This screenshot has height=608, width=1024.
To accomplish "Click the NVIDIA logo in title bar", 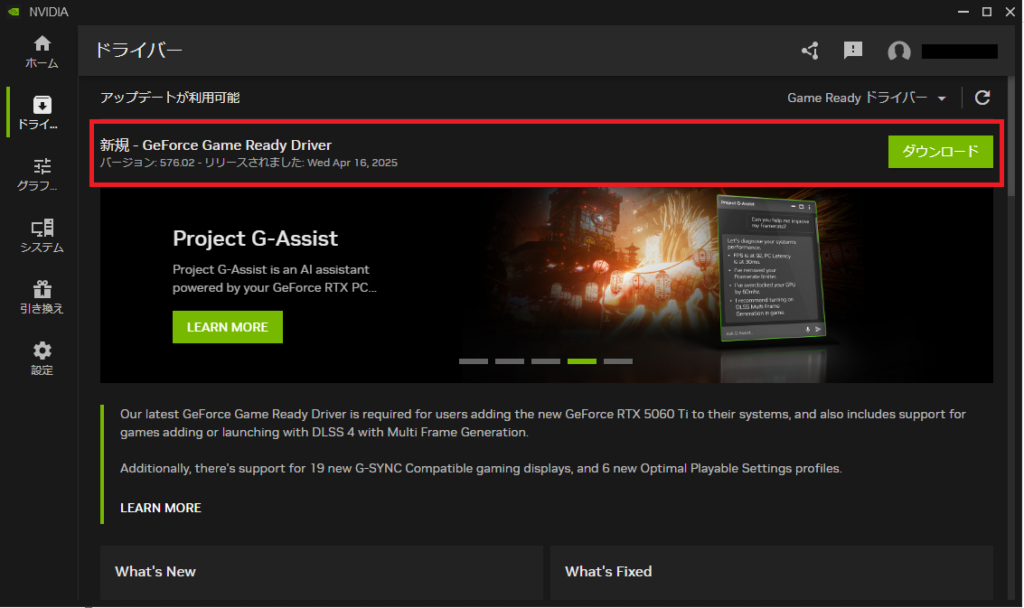I will pos(13,12).
